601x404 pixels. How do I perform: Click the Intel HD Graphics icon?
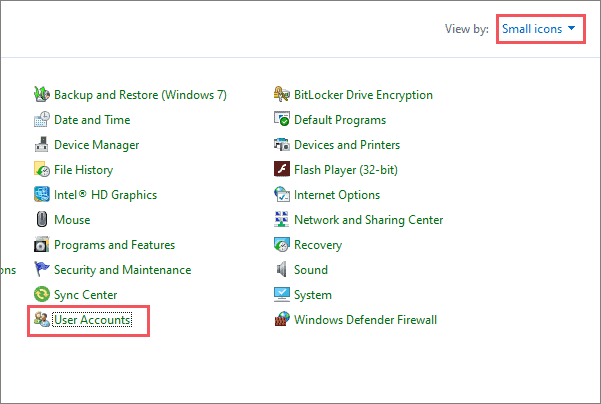(42, 194)
